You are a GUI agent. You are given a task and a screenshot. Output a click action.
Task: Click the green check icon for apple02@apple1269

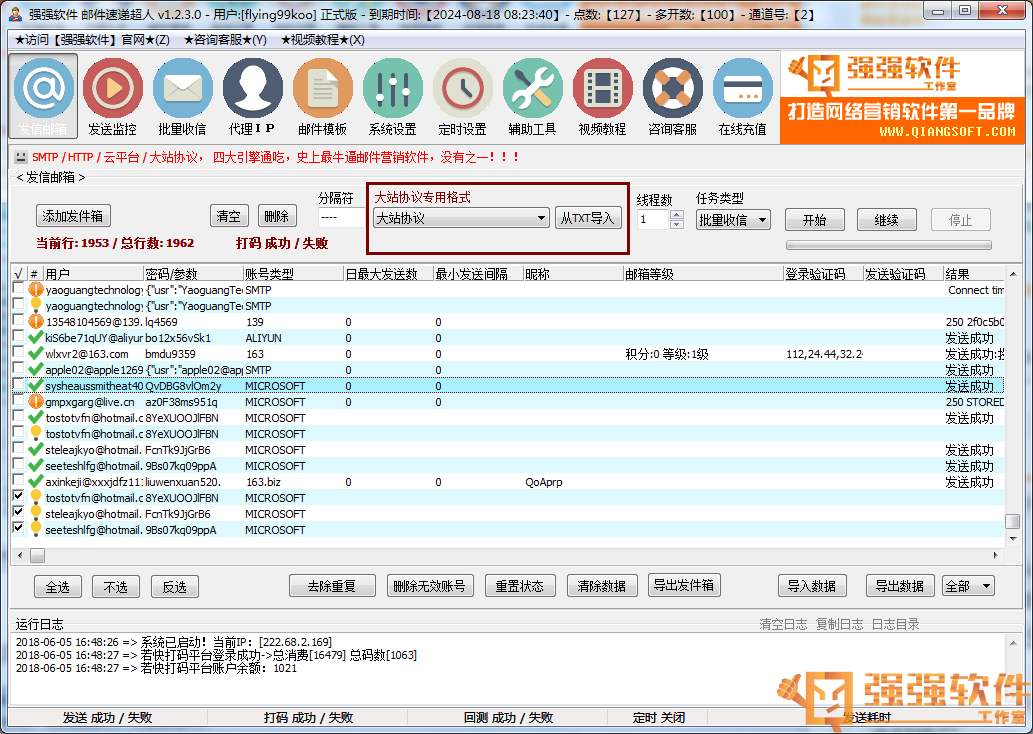(36, 370)
